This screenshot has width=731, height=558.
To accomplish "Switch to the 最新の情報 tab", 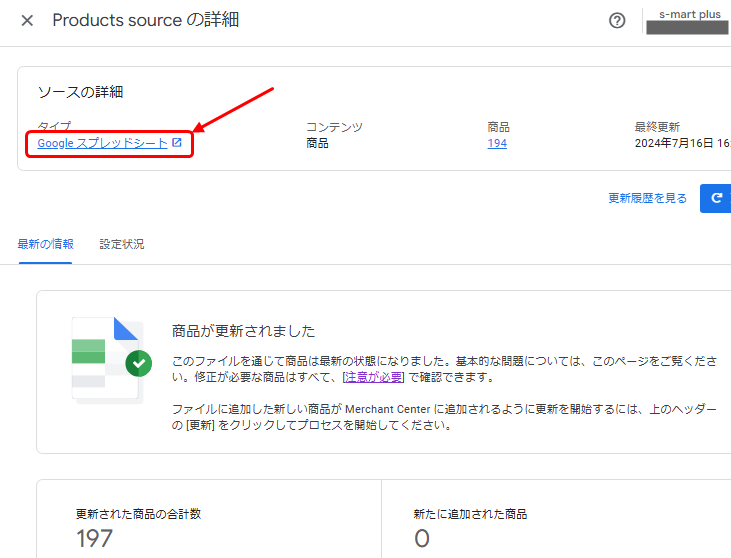I will point(45,244).
